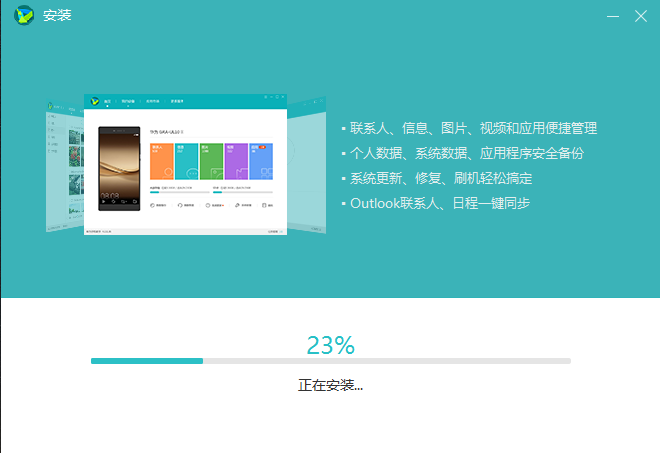Viewport: 660px width, 453px height.
Task: Click the blue apps tile in preview
Action: 260,161
